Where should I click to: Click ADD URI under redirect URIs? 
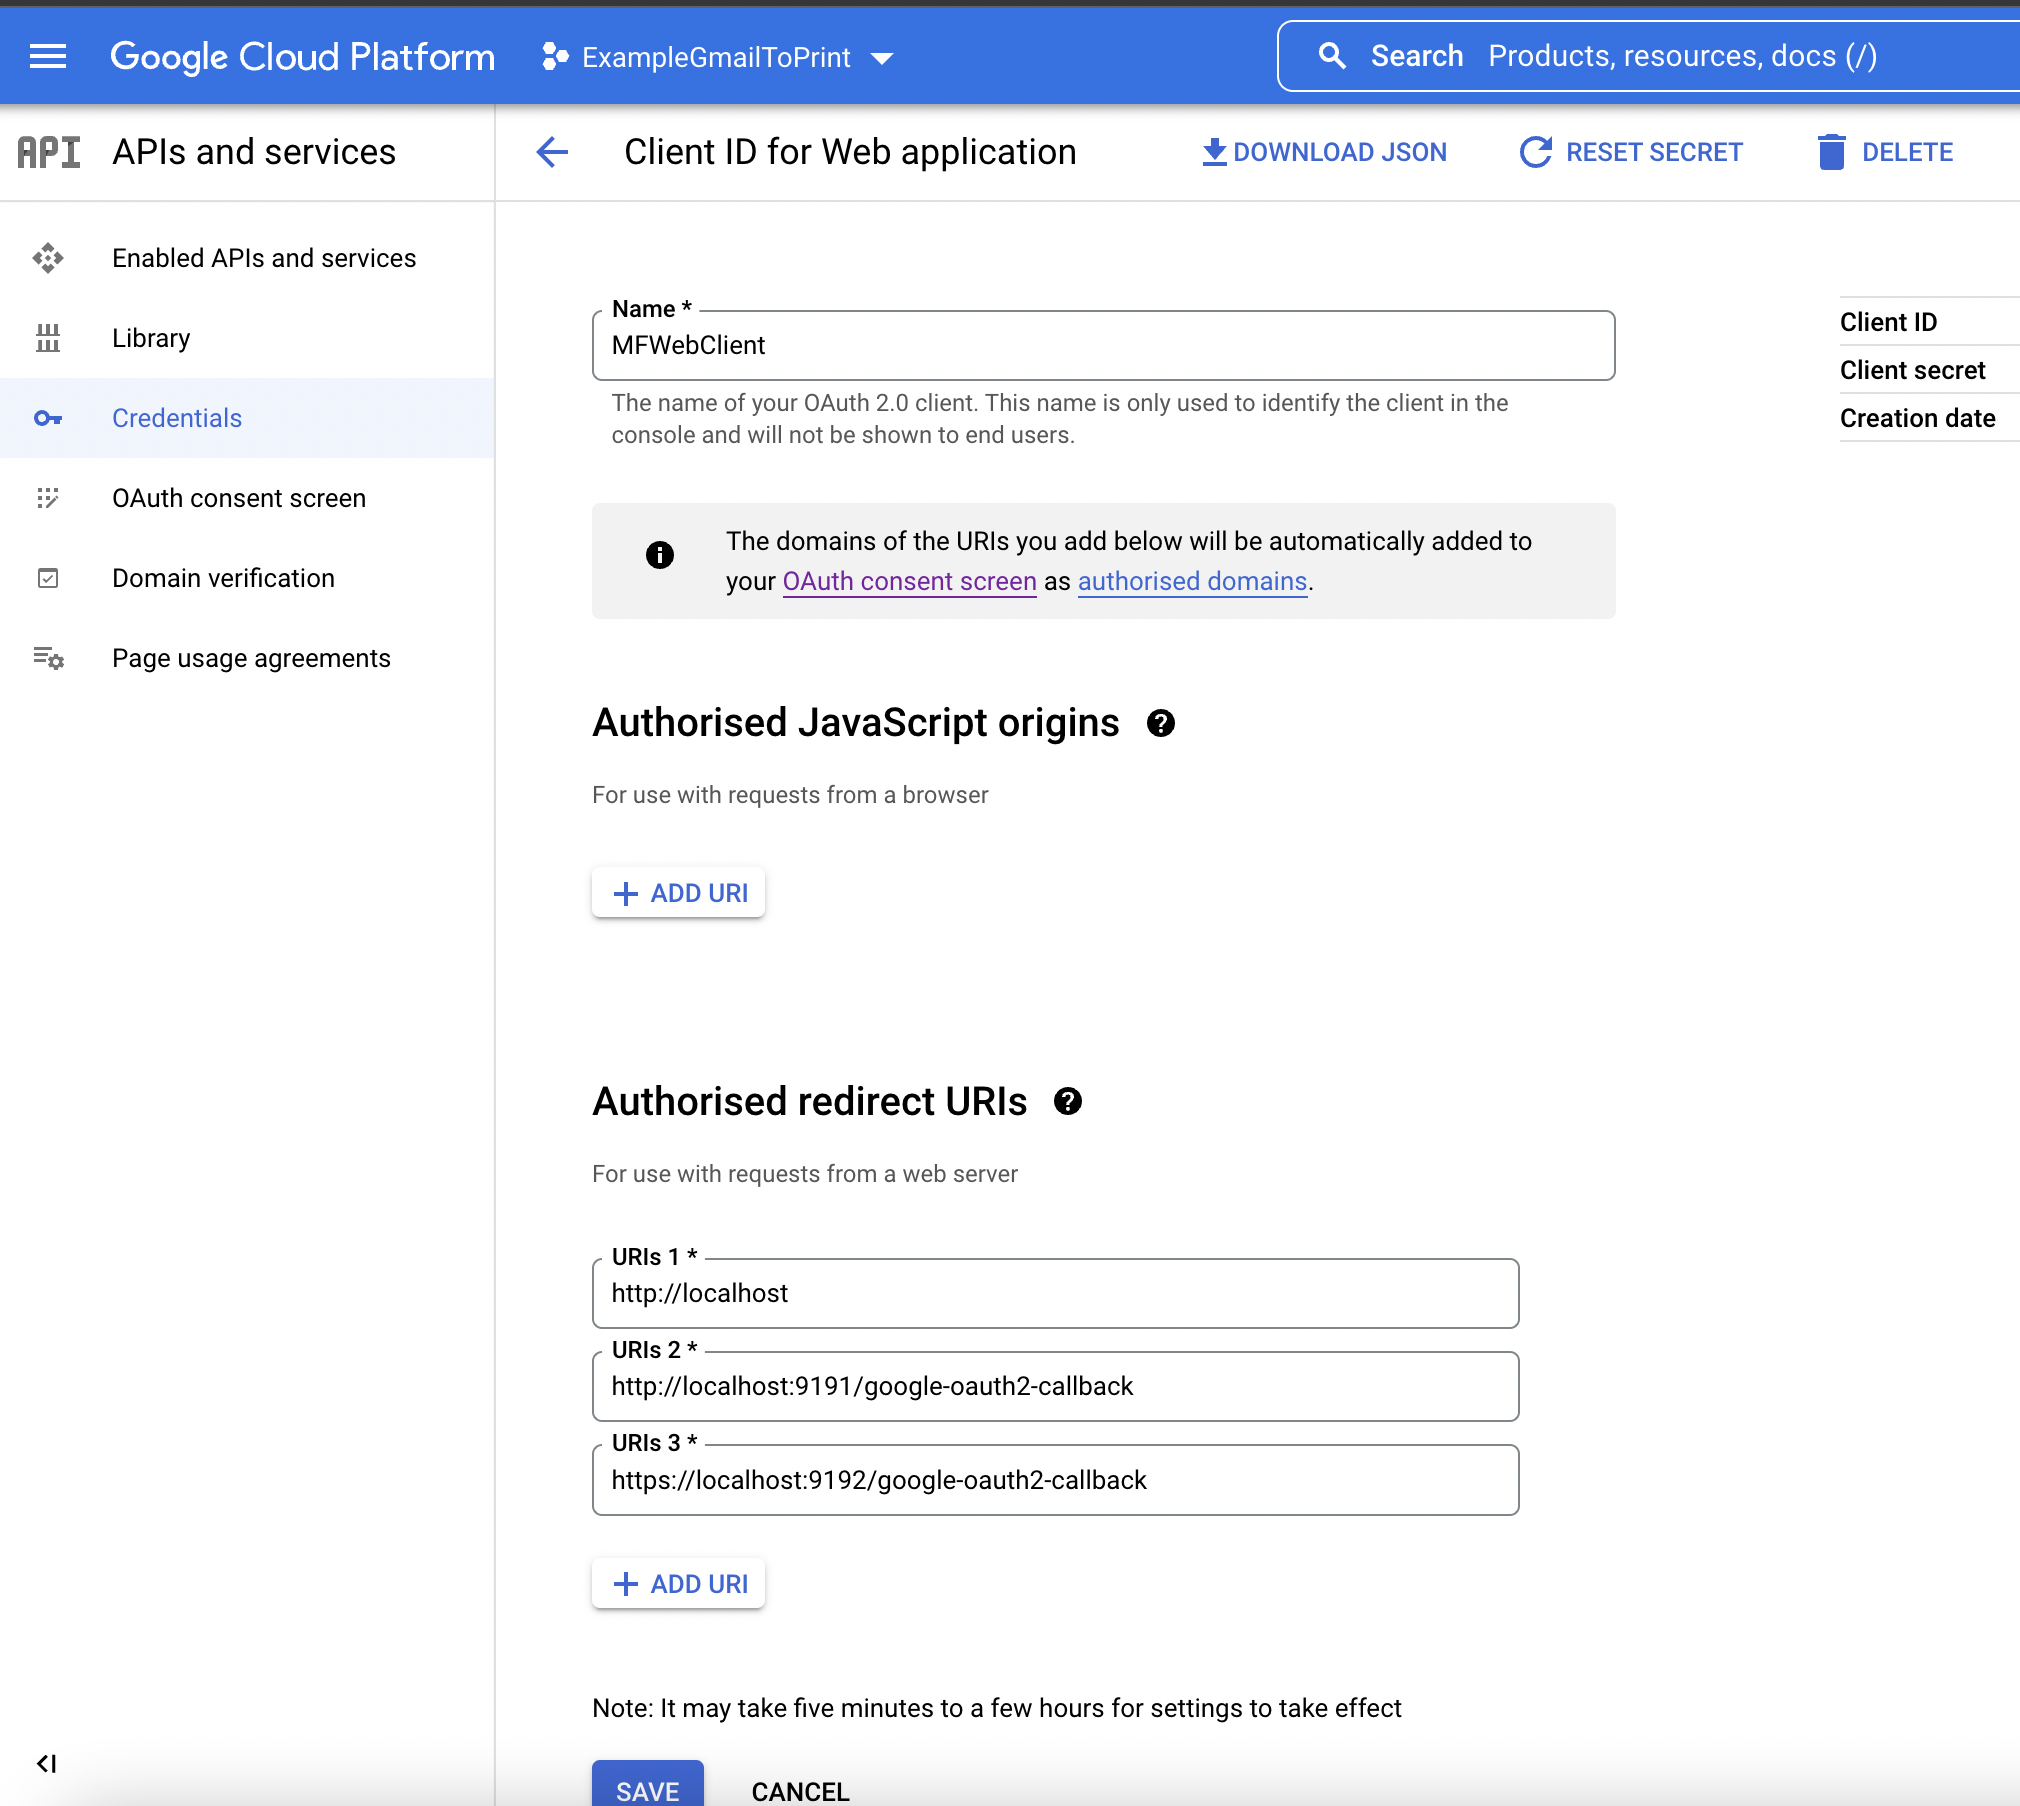[x=679, y=1584]
